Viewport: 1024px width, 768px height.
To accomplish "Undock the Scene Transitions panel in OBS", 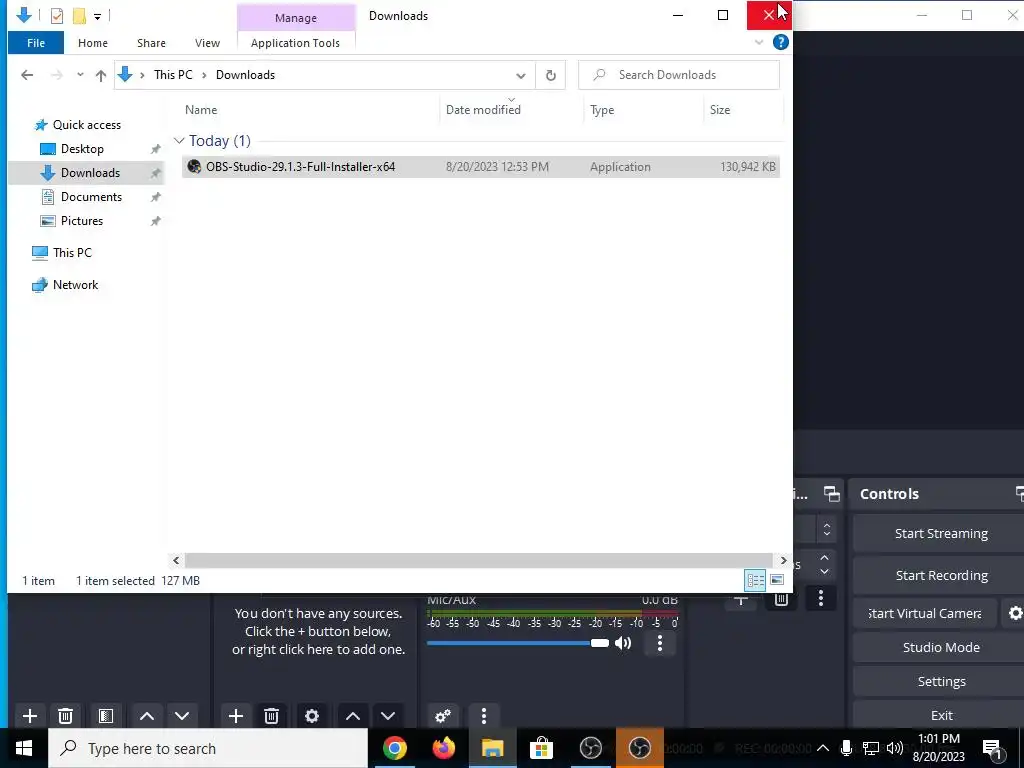I will click(831, 494).
